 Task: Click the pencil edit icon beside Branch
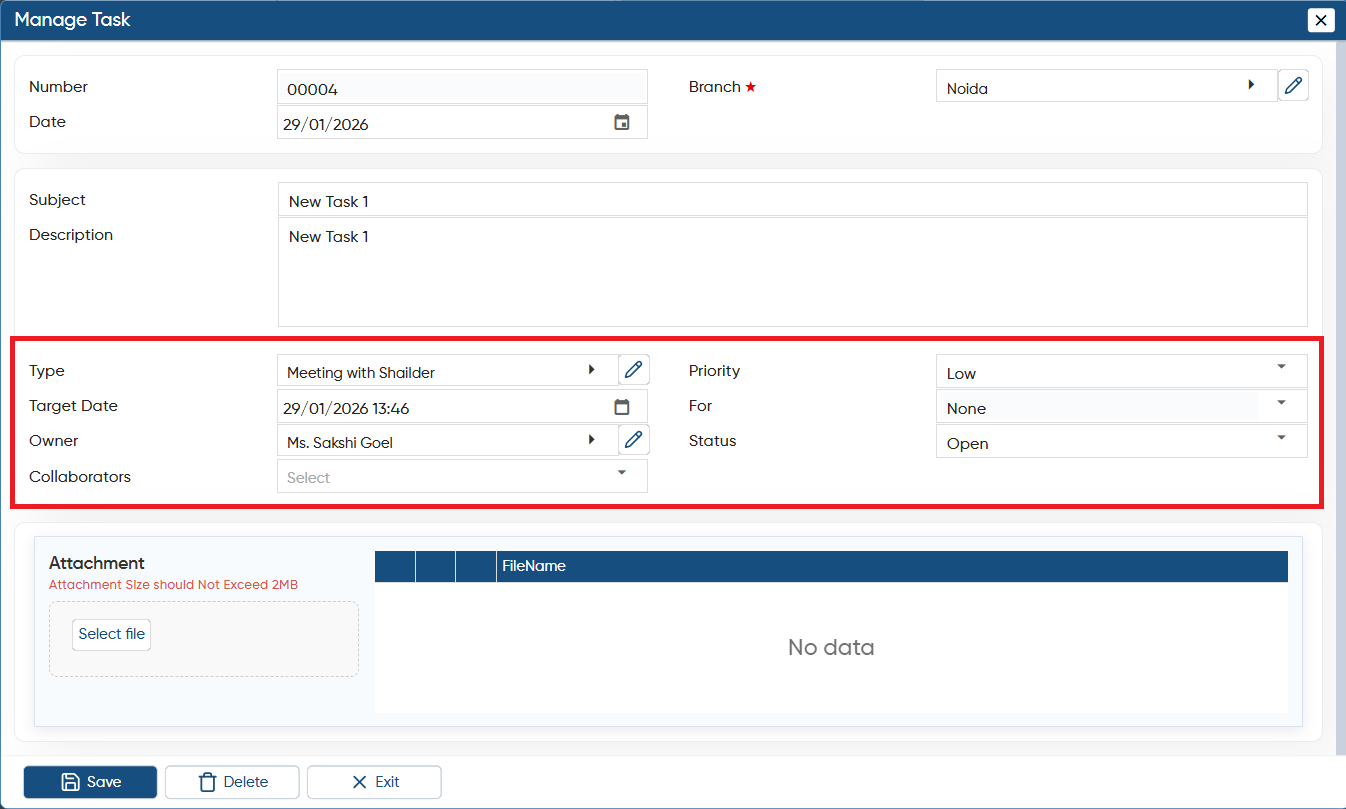point(1293,86)
